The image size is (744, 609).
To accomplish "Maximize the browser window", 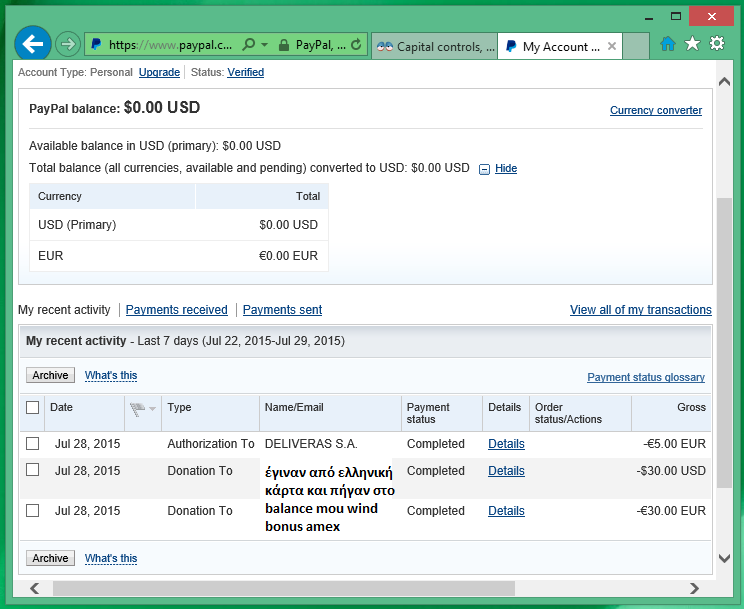I will point(676,16).
